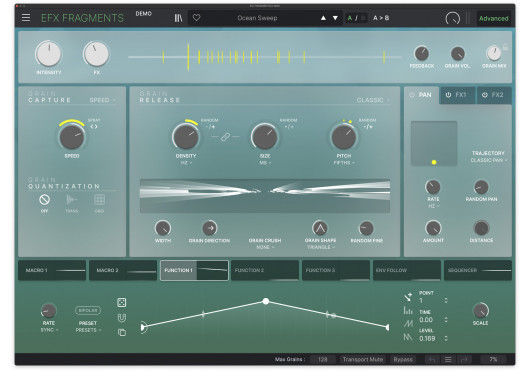
Task: Toggle Bypass in the status bar
Action: pyautogui.click(x=403, y=360)
